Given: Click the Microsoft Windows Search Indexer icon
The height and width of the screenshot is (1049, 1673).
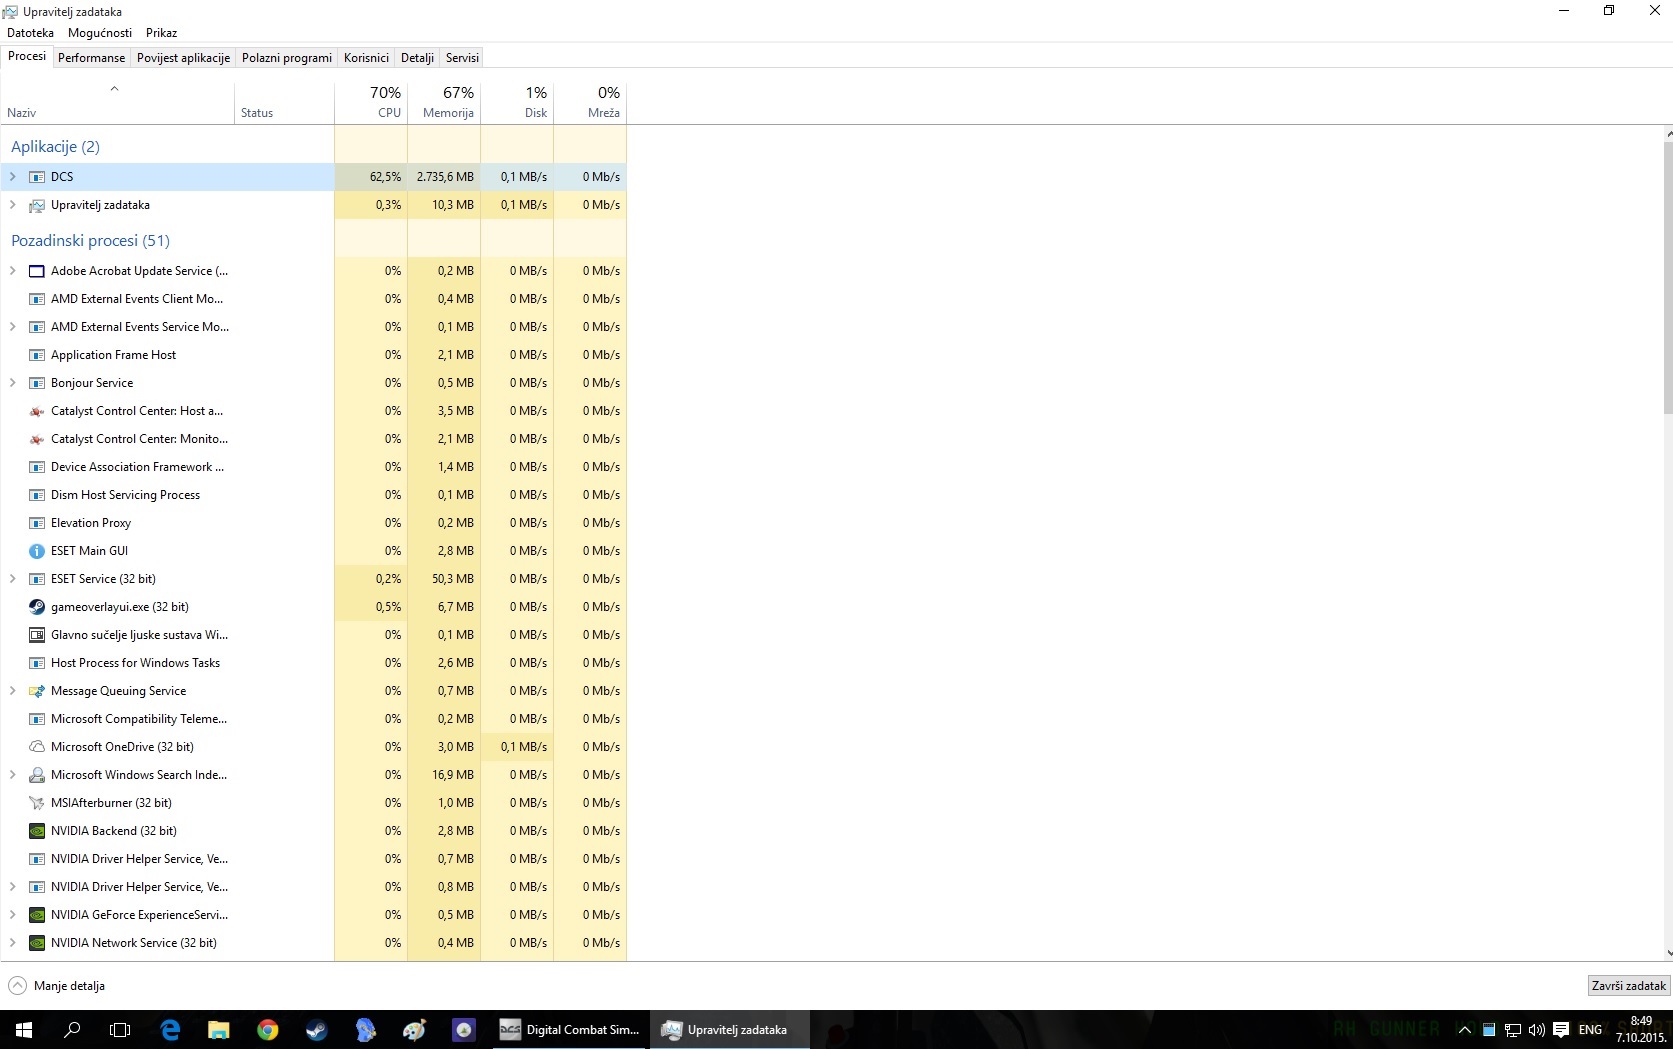Looking at the screenshot, I should 37,775.
